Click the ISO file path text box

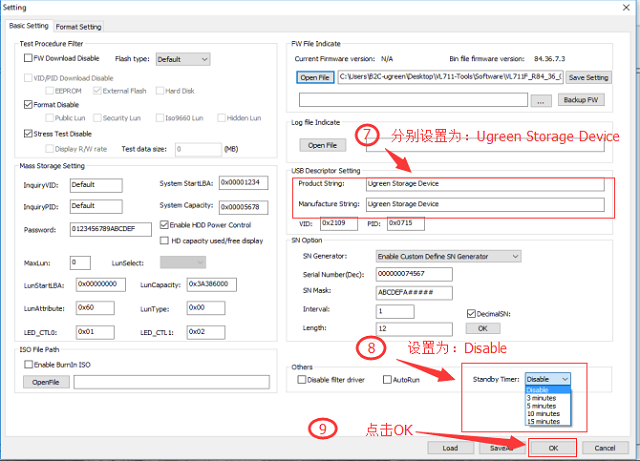(x=171, y=382)
